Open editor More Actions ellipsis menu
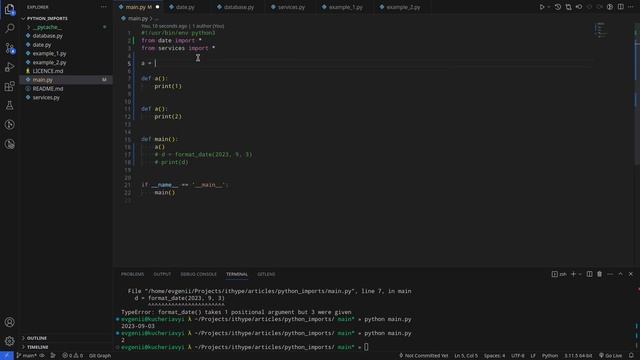 631,7
